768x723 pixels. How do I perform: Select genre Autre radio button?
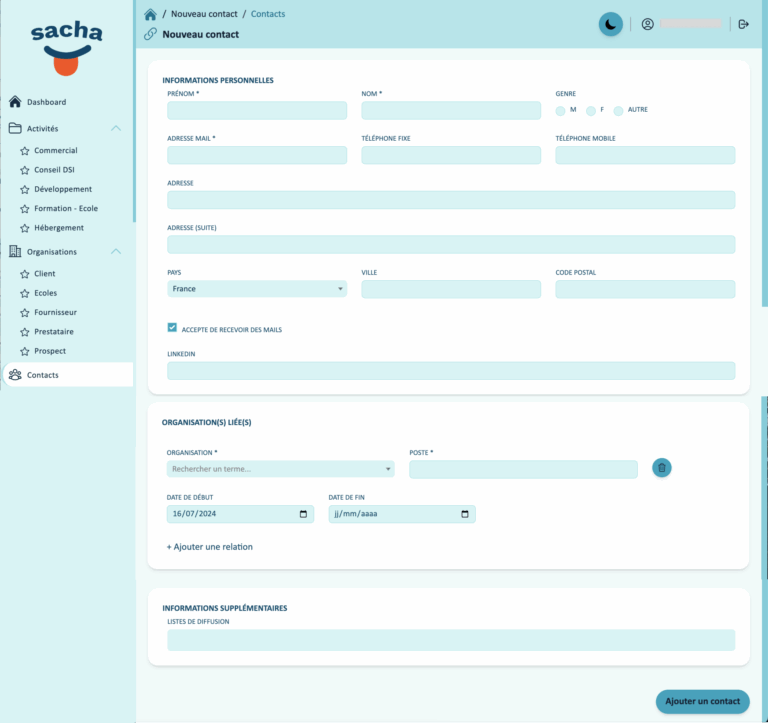[618, 111]
